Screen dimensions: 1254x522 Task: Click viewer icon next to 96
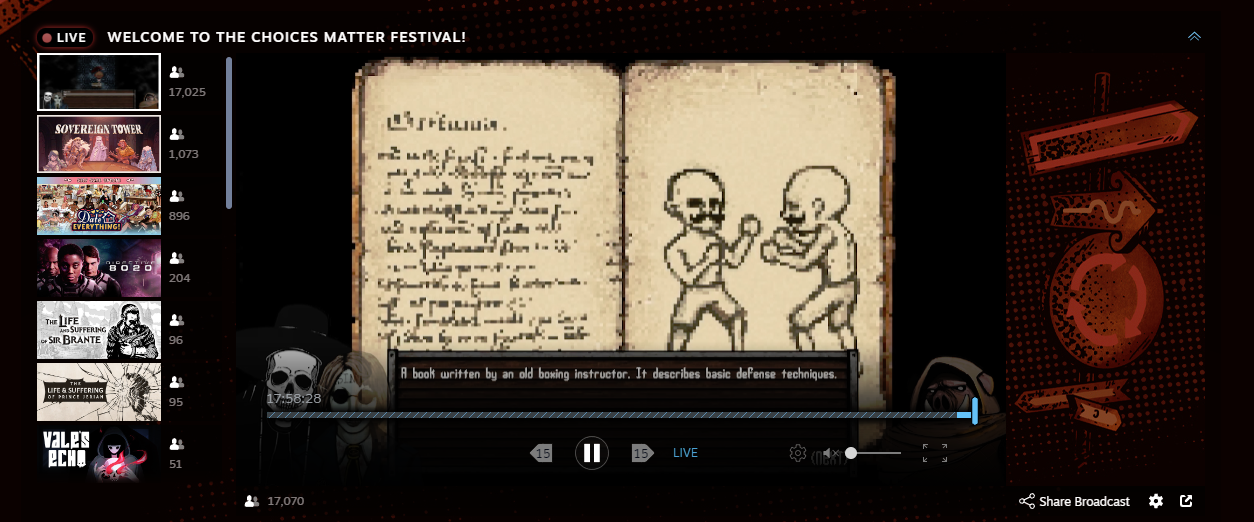[x=177, y=320]
